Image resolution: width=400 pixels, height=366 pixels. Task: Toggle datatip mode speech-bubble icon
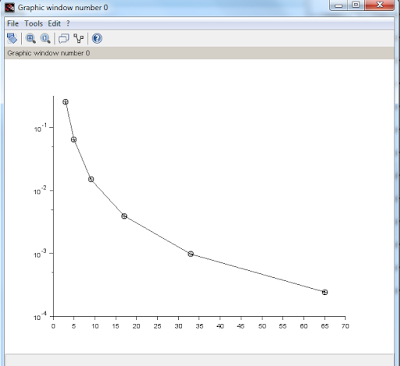[x=64, y=39]
